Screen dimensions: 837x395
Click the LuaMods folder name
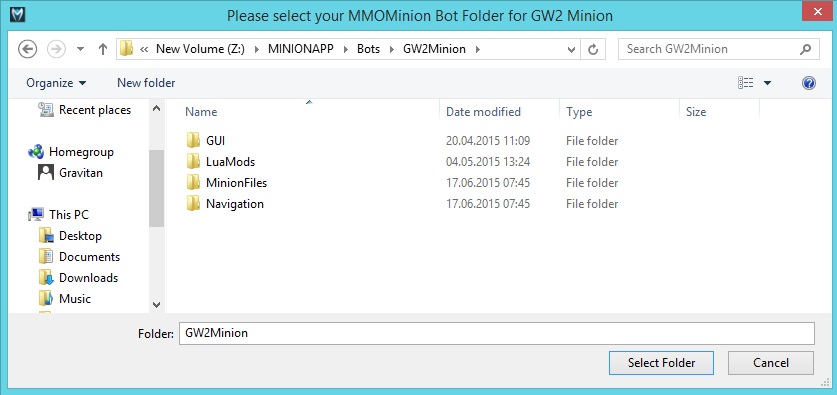point(231,162)
